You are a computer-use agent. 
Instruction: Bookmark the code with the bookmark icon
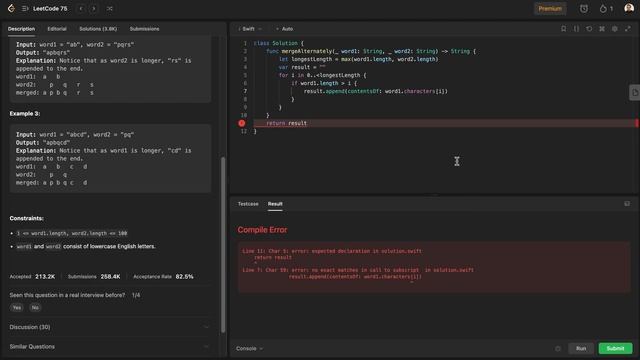click(x=564, y=29)
